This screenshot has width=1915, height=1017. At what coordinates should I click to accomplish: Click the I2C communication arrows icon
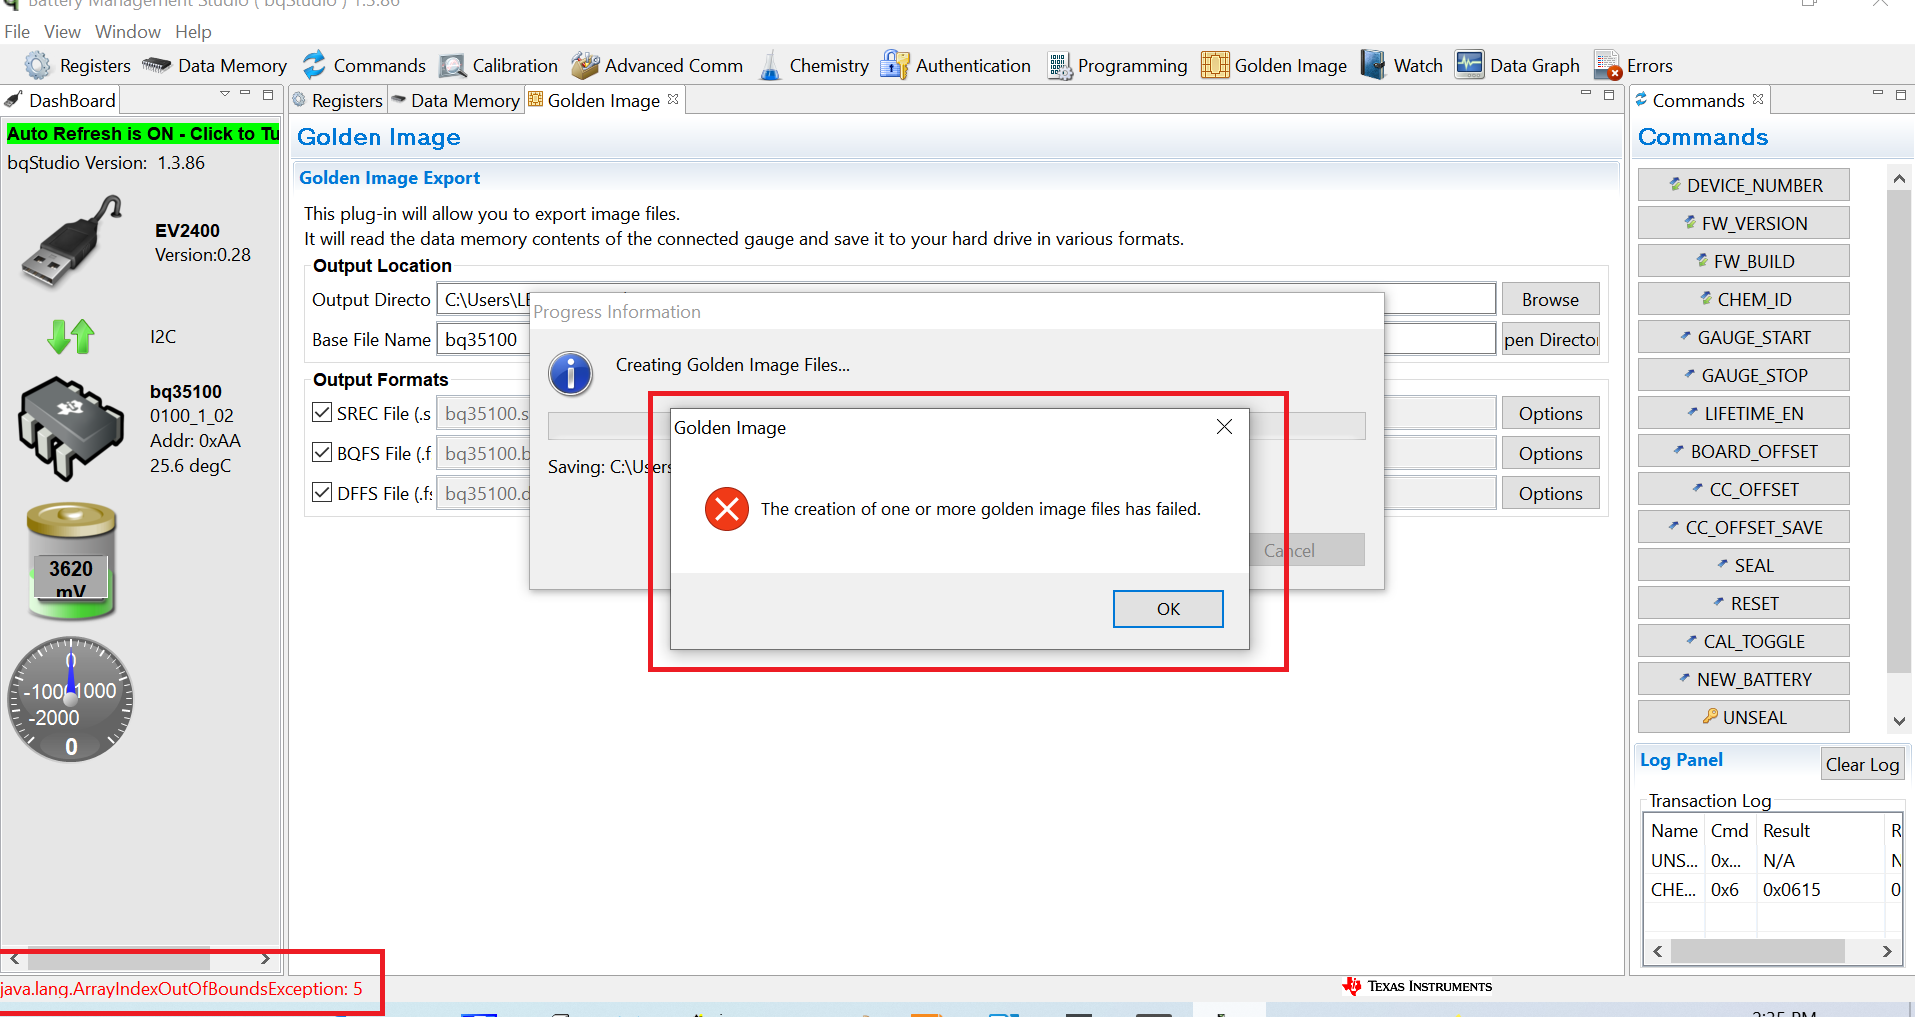(x=71, y=336)
